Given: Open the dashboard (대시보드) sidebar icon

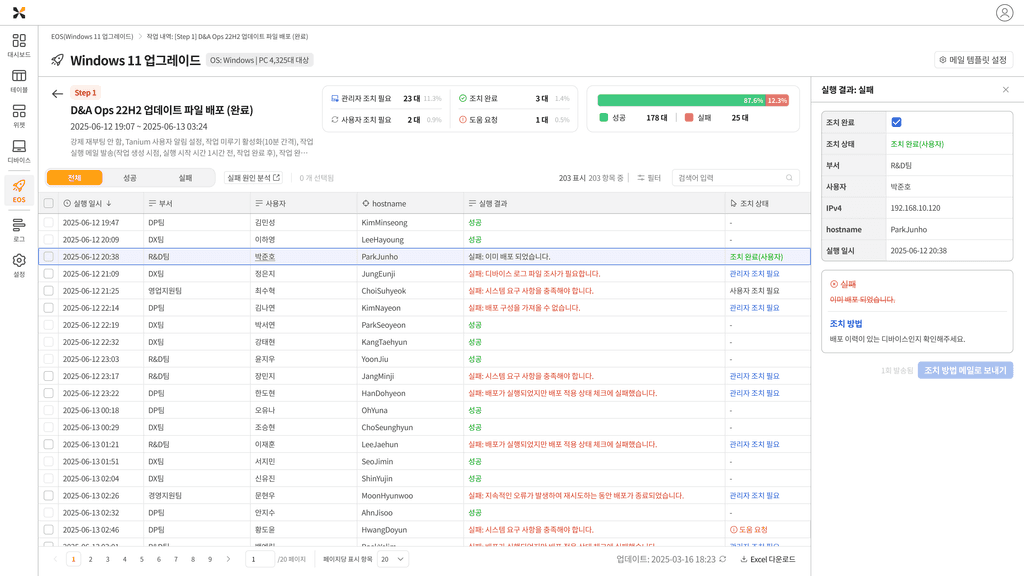Looking at the screenshot, I should pyautogui.click(x=19, y=46).
